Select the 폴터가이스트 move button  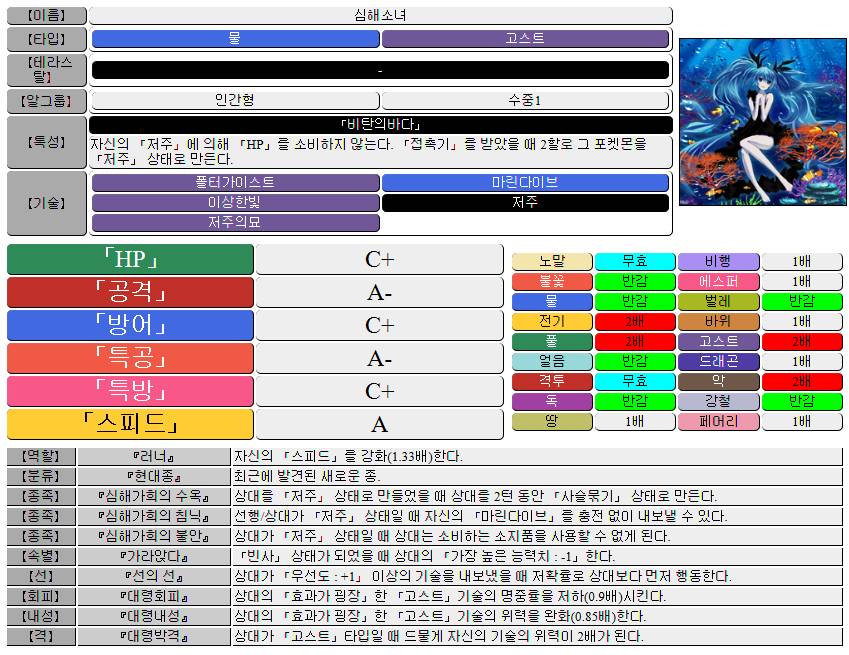point(235,183)
